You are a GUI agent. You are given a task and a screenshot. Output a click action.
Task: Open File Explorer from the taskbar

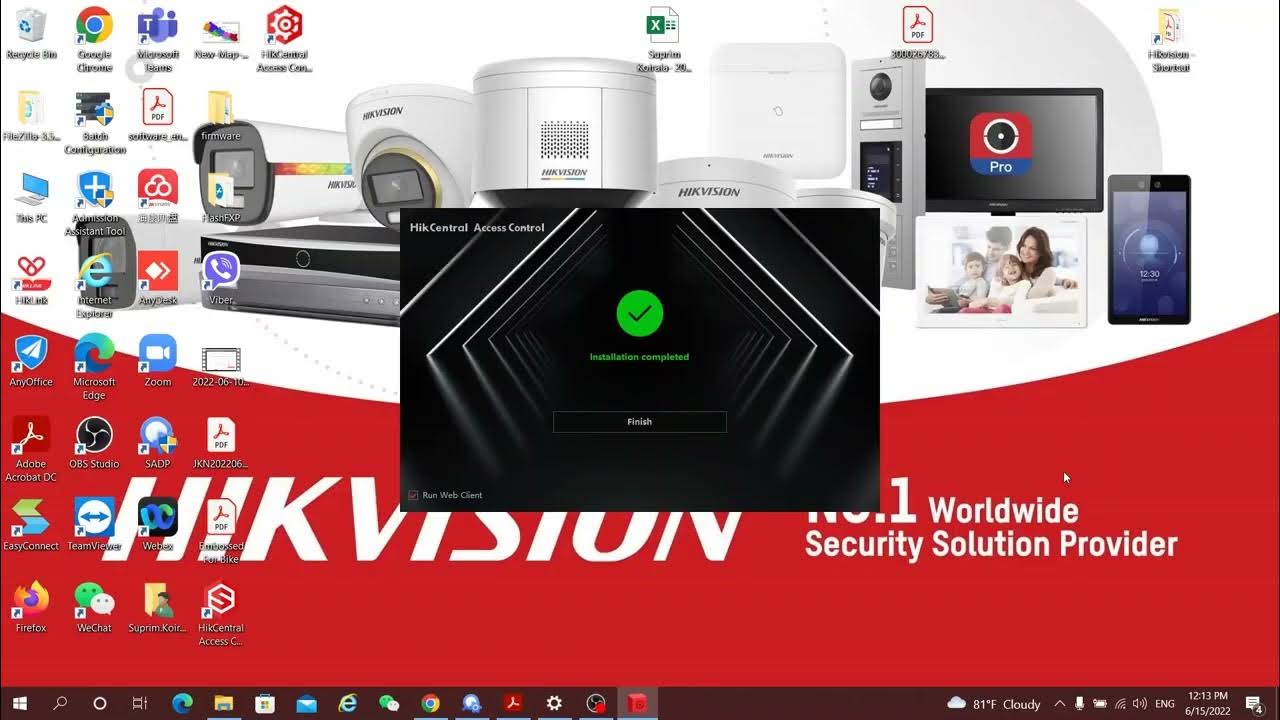(x=224, y=704)
